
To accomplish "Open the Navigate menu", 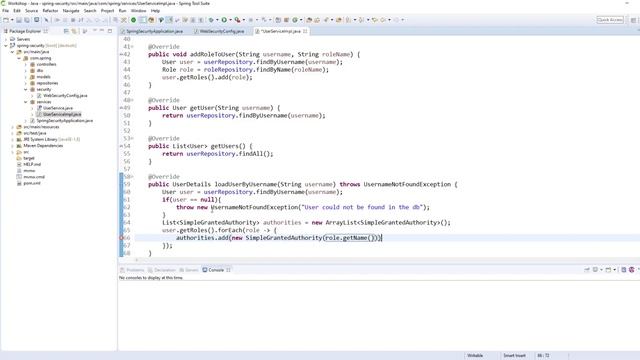I will (71, 11).
